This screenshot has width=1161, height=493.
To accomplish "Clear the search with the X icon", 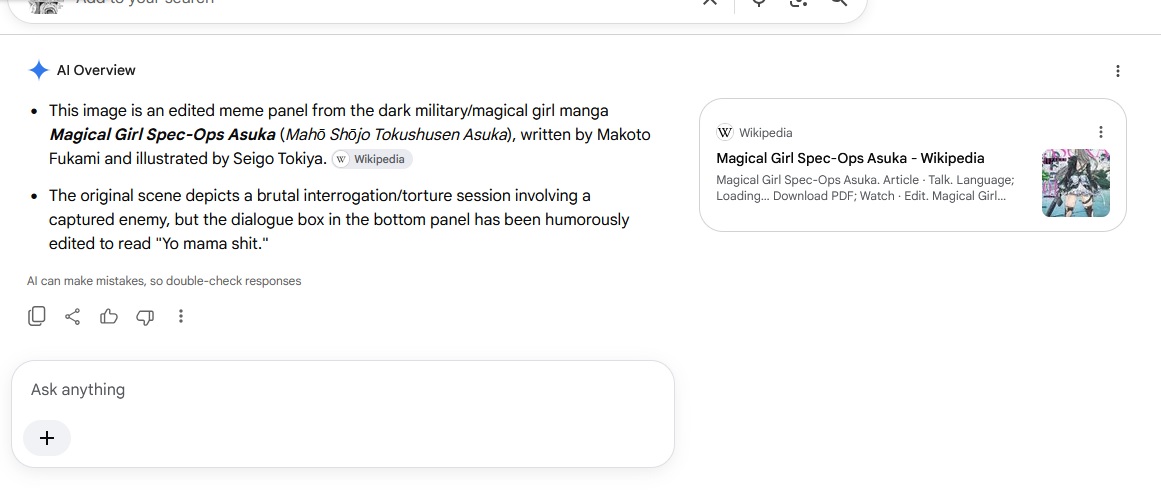I will [709, 3].
